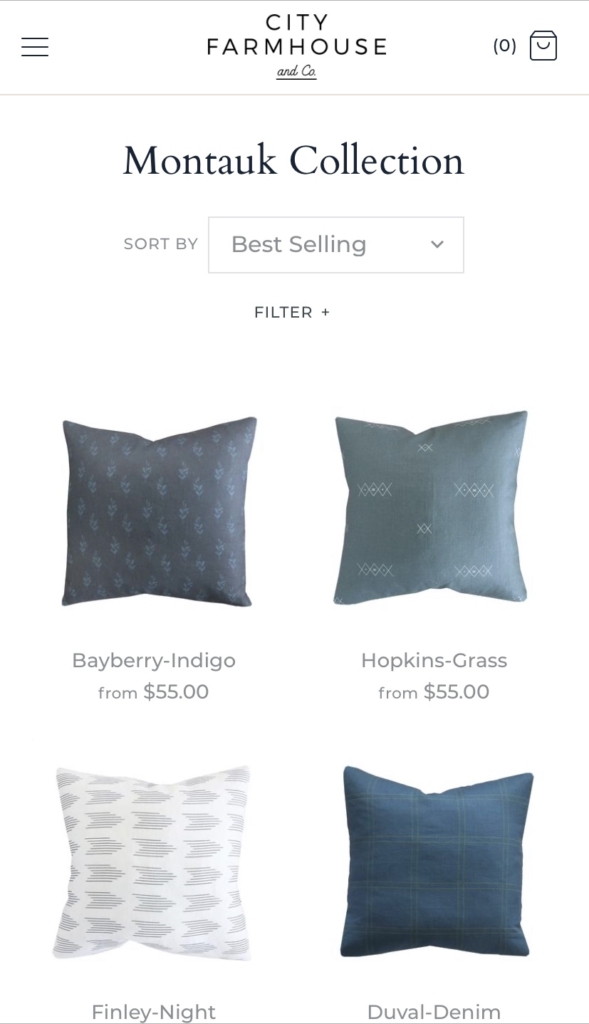Image resolution: width=589 pixels, height=1024 pixels.
Task: Open the Bayberry-Indigo pillow image
Action: (x=158, y=511)
